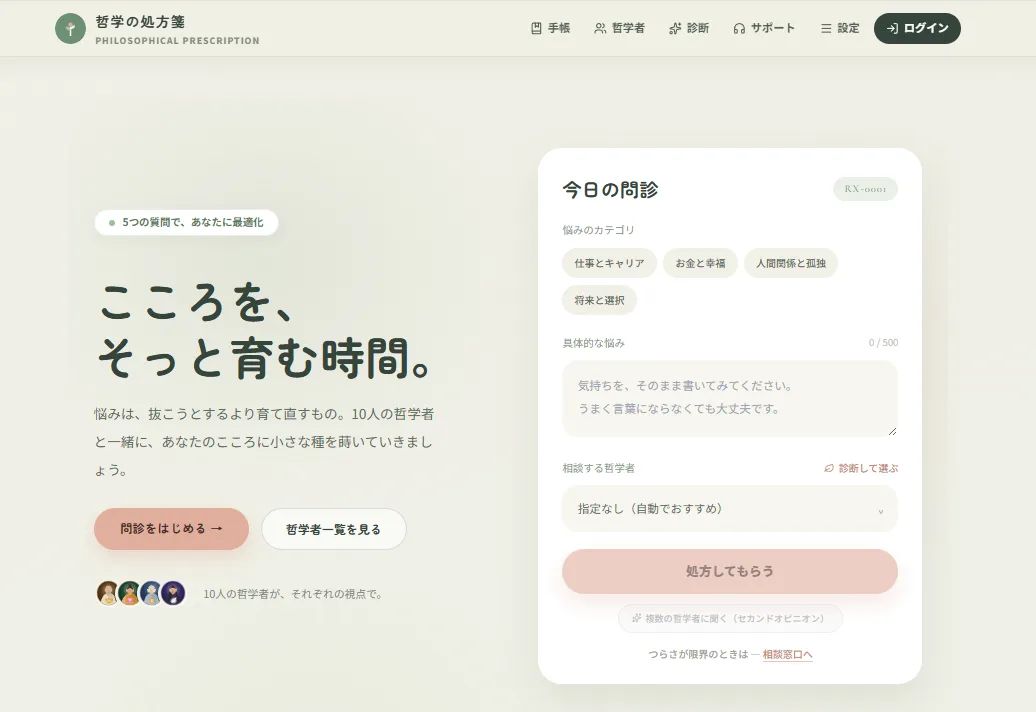Click the 相談する哲学者 label

(599, 468)
